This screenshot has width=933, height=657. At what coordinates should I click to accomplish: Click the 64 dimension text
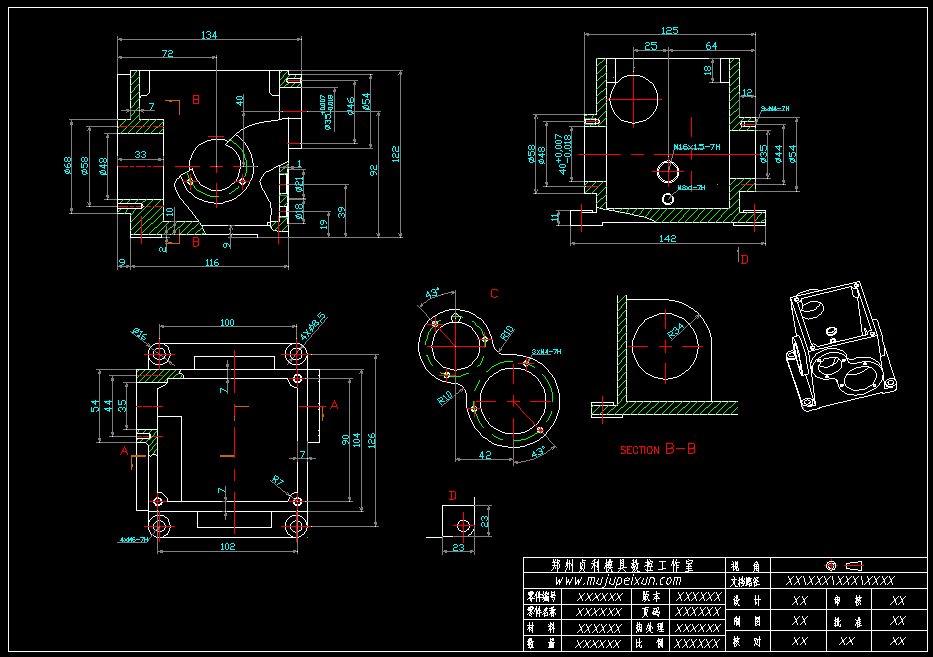711,46
